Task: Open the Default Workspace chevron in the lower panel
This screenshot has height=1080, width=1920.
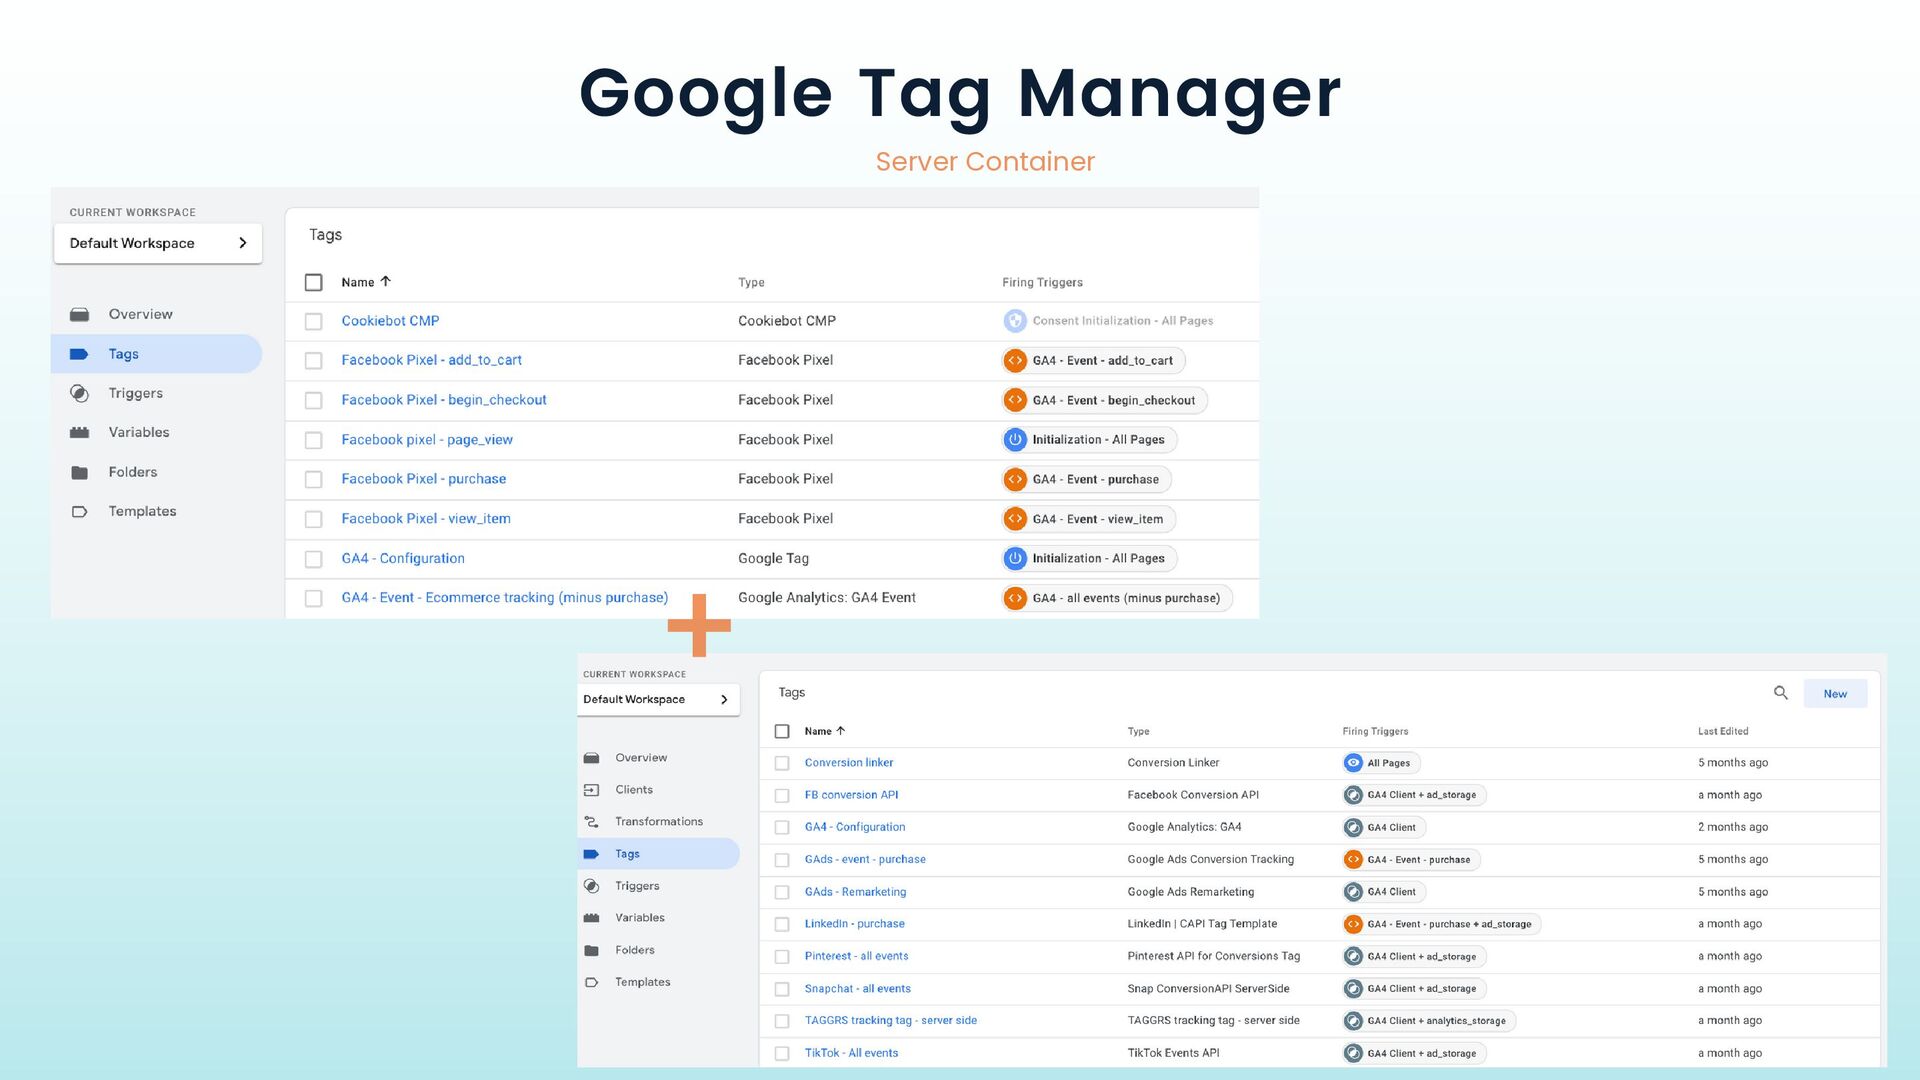Action: pos(724,700)
